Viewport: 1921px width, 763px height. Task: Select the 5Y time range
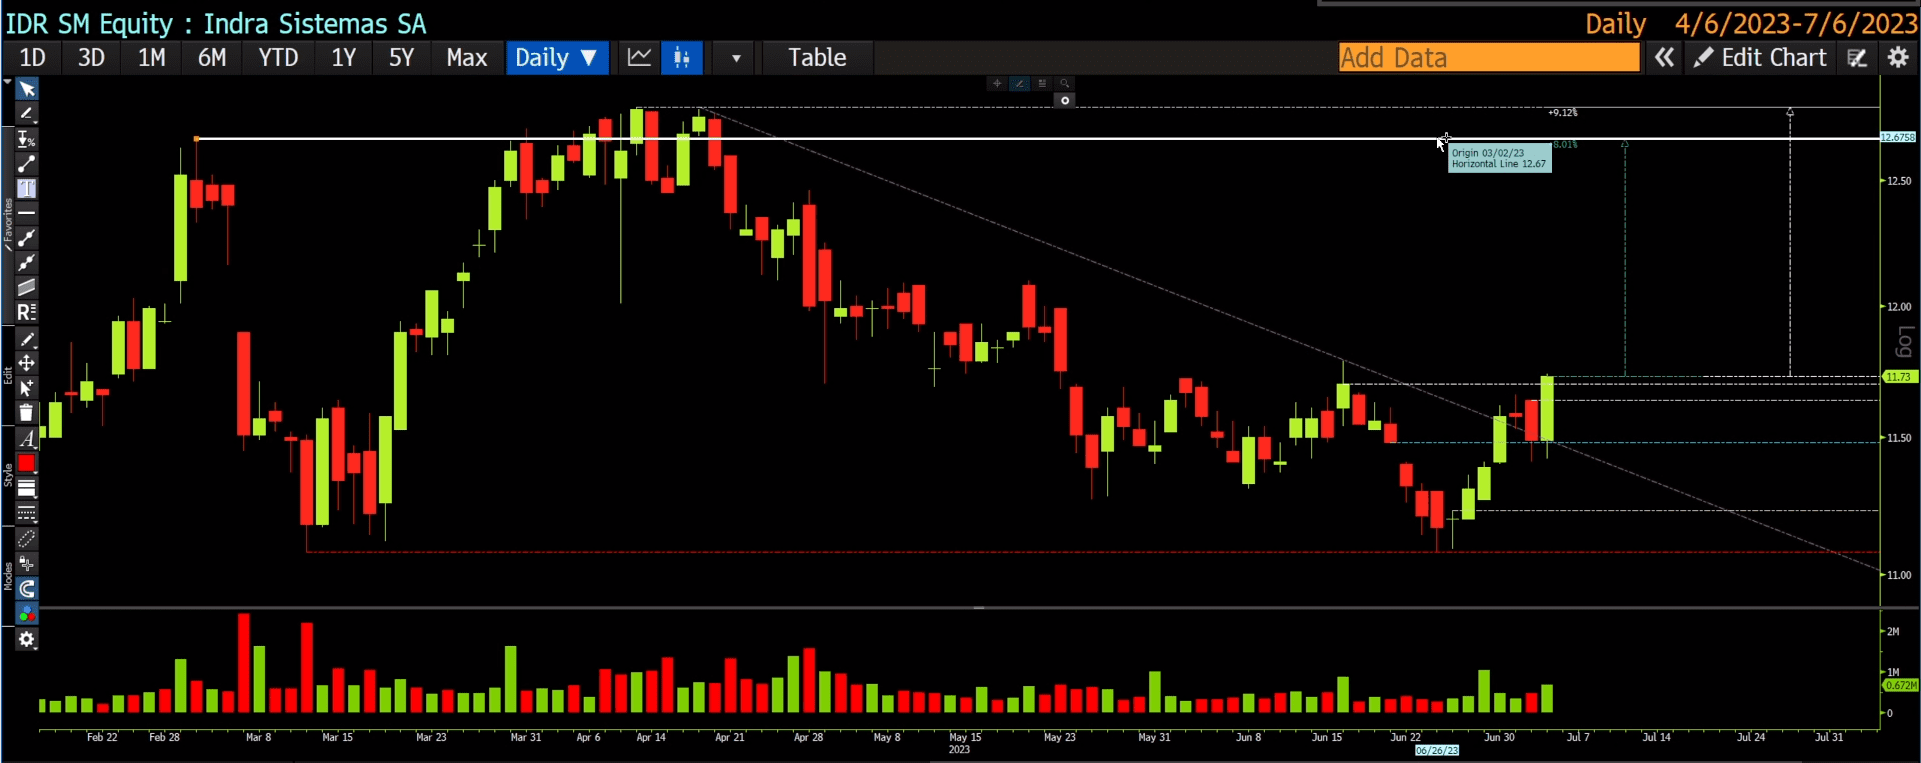pyautogui.click(x=402, y=58)
